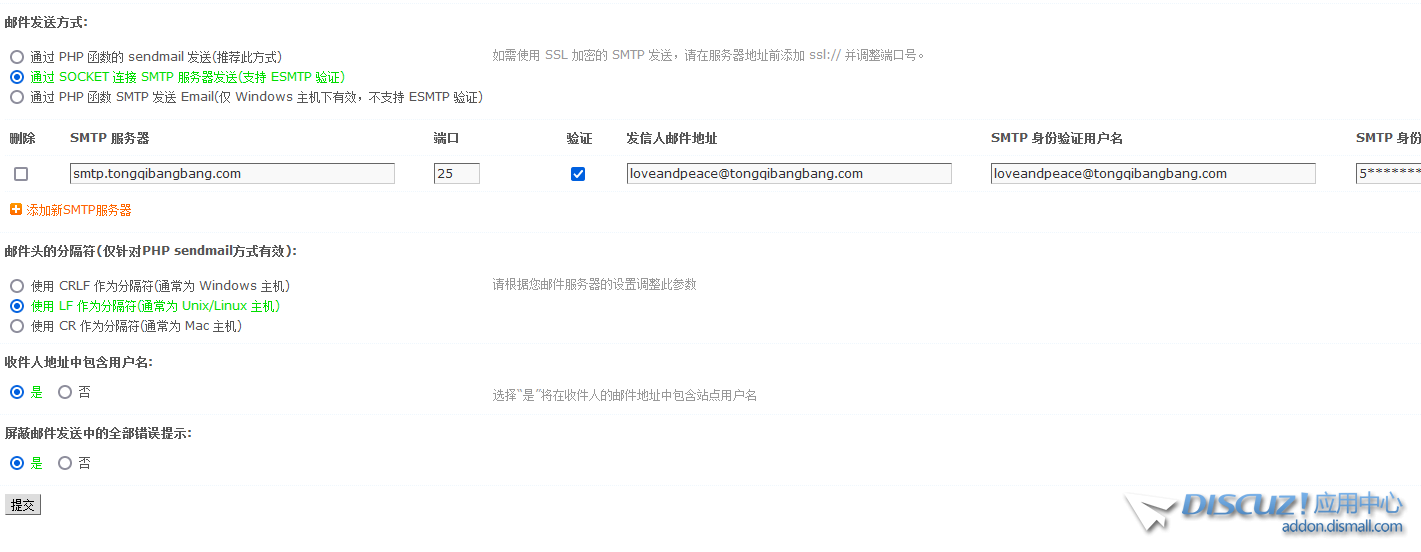Click the 屏蔽邮件发送中的全部错误提示 heading
Viewport: 1421px width, 552px height.
(x=99, y=433)
